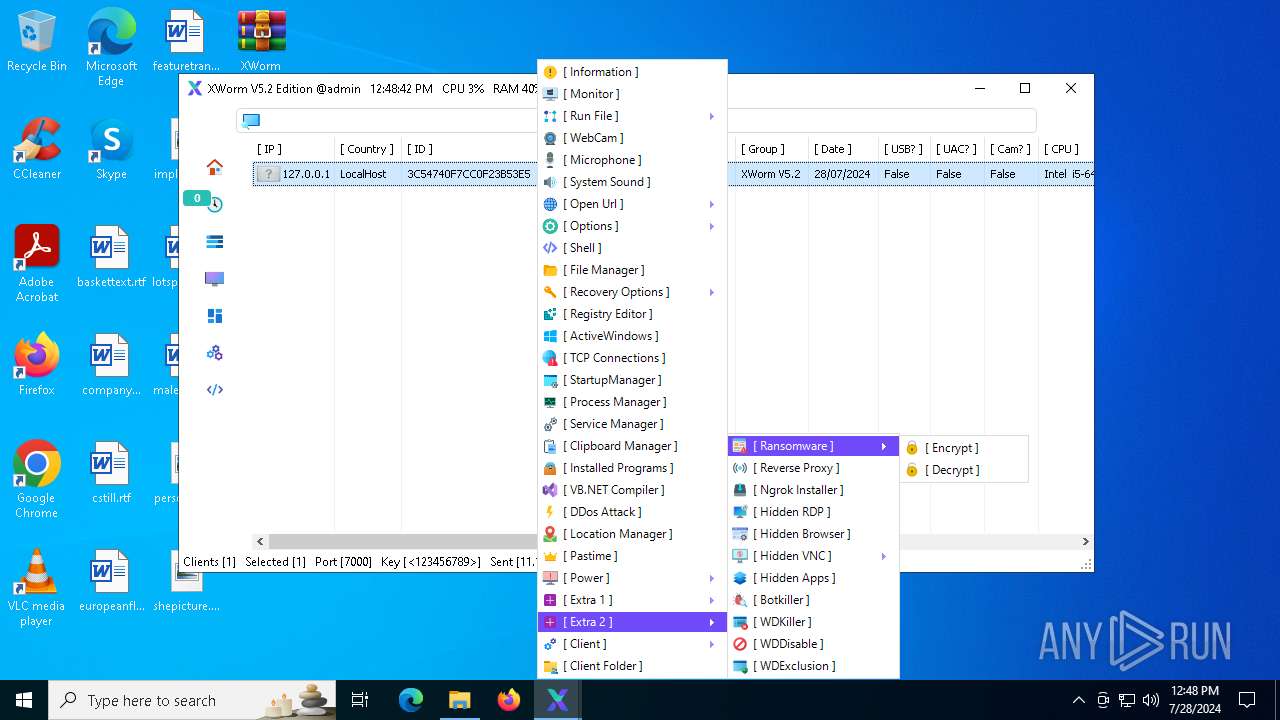Expand the [ Hidden VNC ] submenu
This screenshot has height=720, width=1280.
(813, 556)
